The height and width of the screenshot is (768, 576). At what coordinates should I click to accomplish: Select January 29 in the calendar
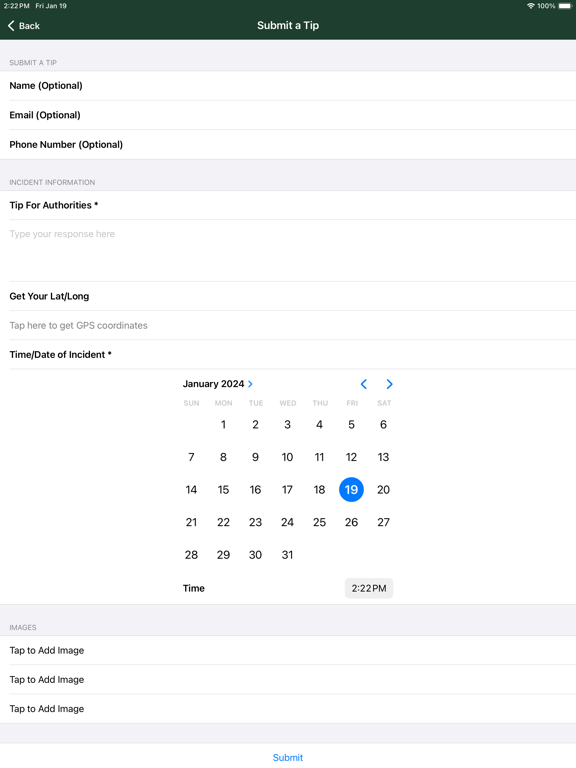pos(223,555)
